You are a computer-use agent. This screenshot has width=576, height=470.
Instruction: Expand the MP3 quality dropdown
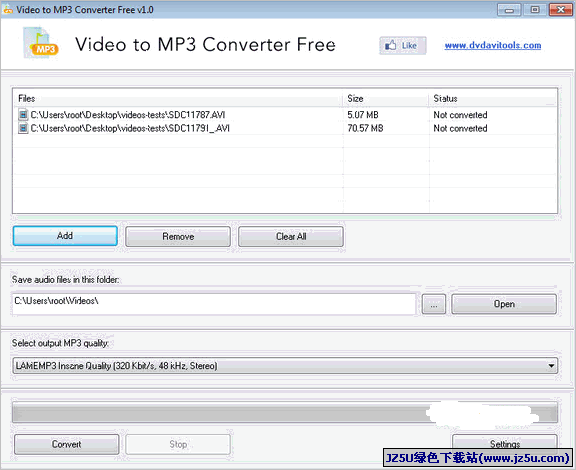coord(285,366)
